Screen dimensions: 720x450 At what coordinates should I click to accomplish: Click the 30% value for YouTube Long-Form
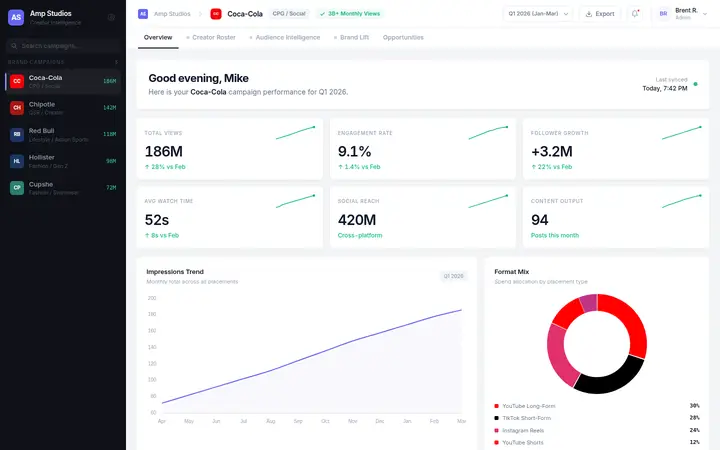[694, 405]
